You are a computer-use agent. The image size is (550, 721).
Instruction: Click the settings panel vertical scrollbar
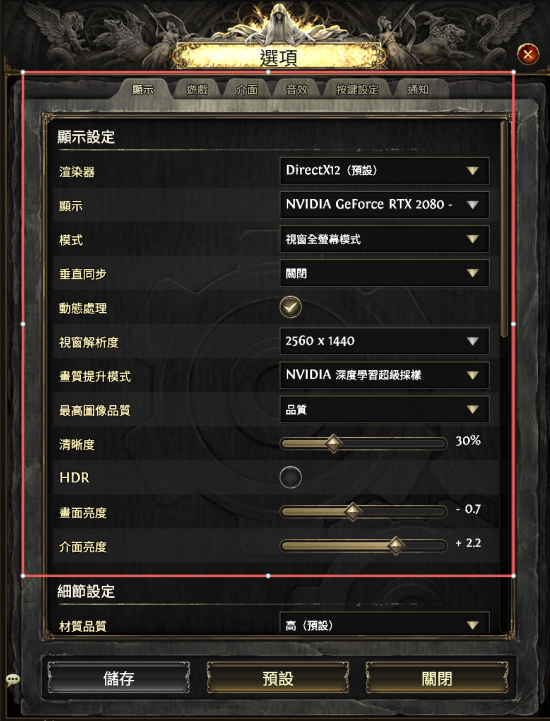[x=504, y=229]
